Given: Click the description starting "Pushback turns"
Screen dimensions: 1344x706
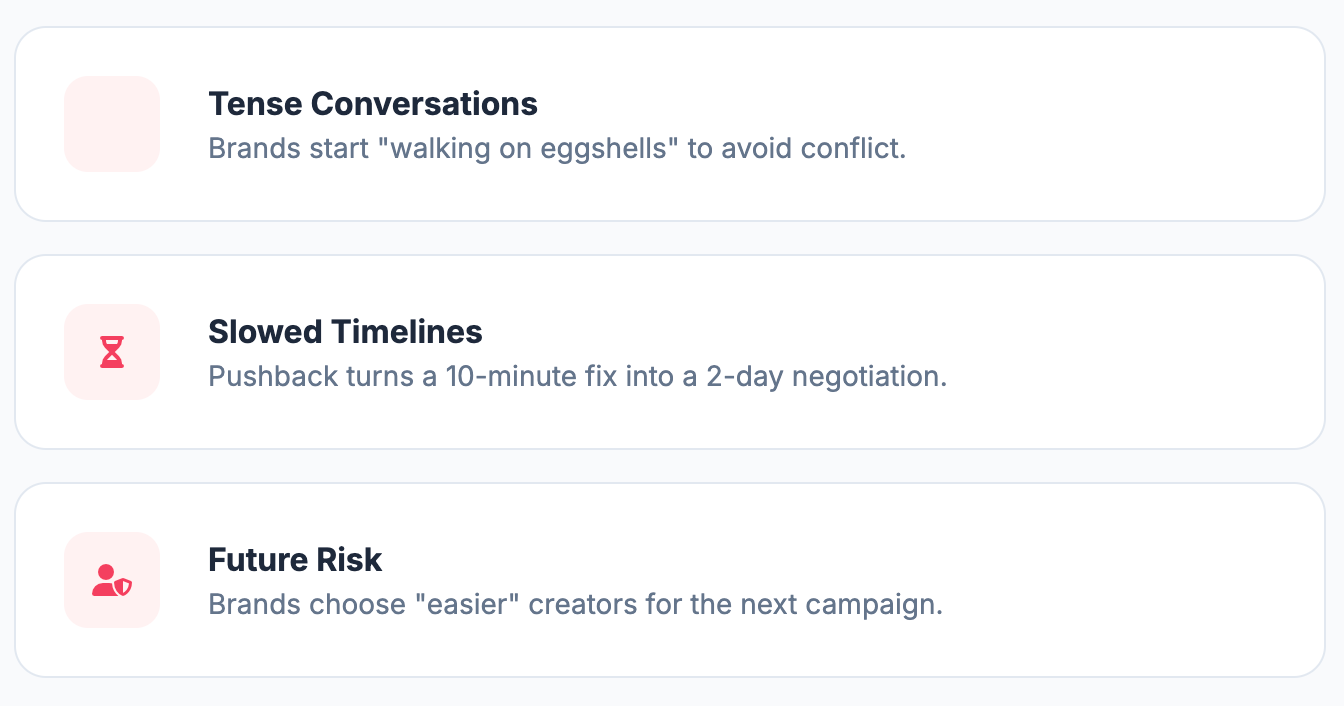Looking at the screenshot, I should [576, 377].
